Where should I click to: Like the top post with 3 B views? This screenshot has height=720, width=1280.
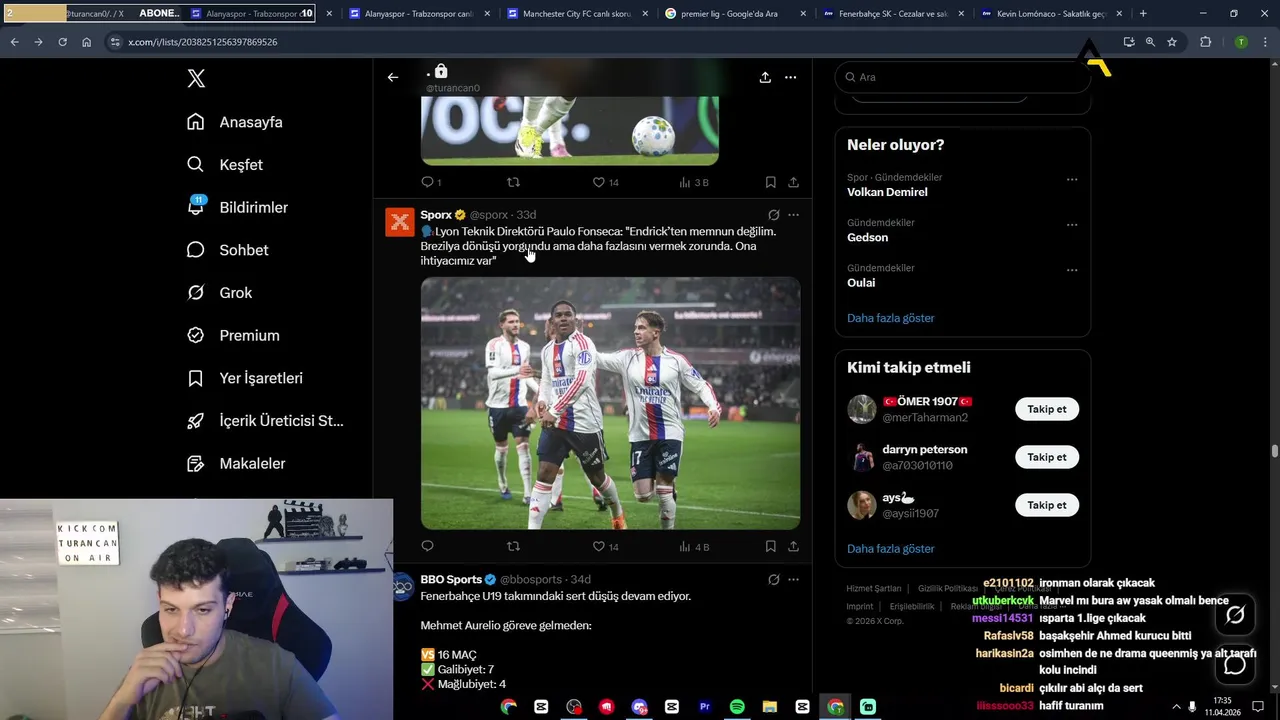pyautogui.click(x=605, y=182)
